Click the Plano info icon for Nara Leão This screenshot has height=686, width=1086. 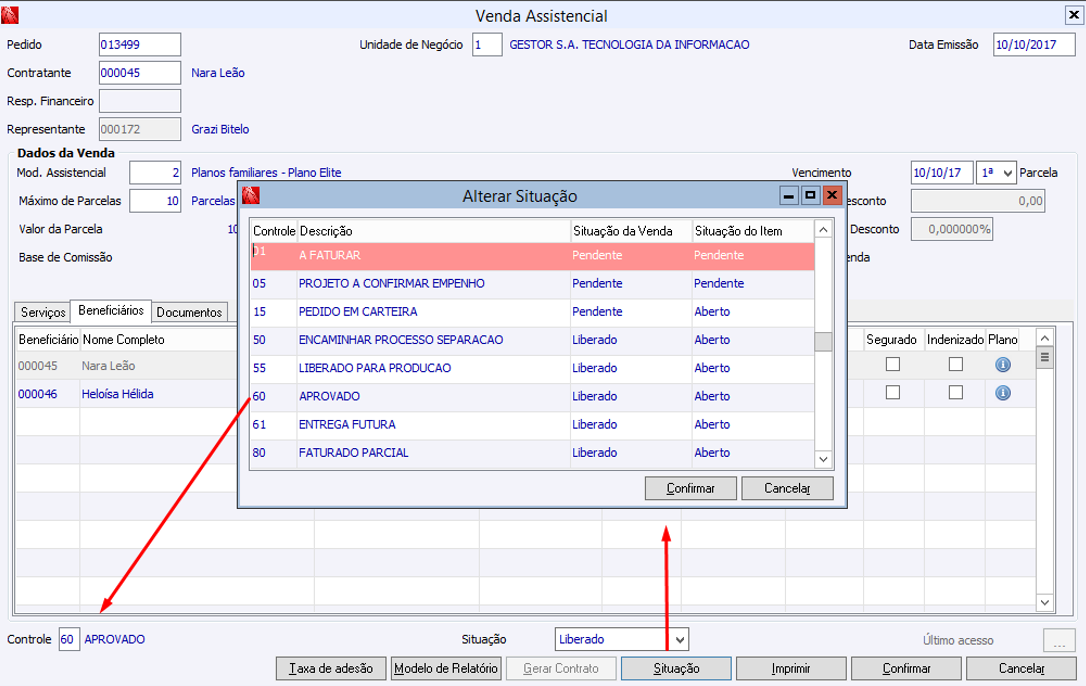1002,364
